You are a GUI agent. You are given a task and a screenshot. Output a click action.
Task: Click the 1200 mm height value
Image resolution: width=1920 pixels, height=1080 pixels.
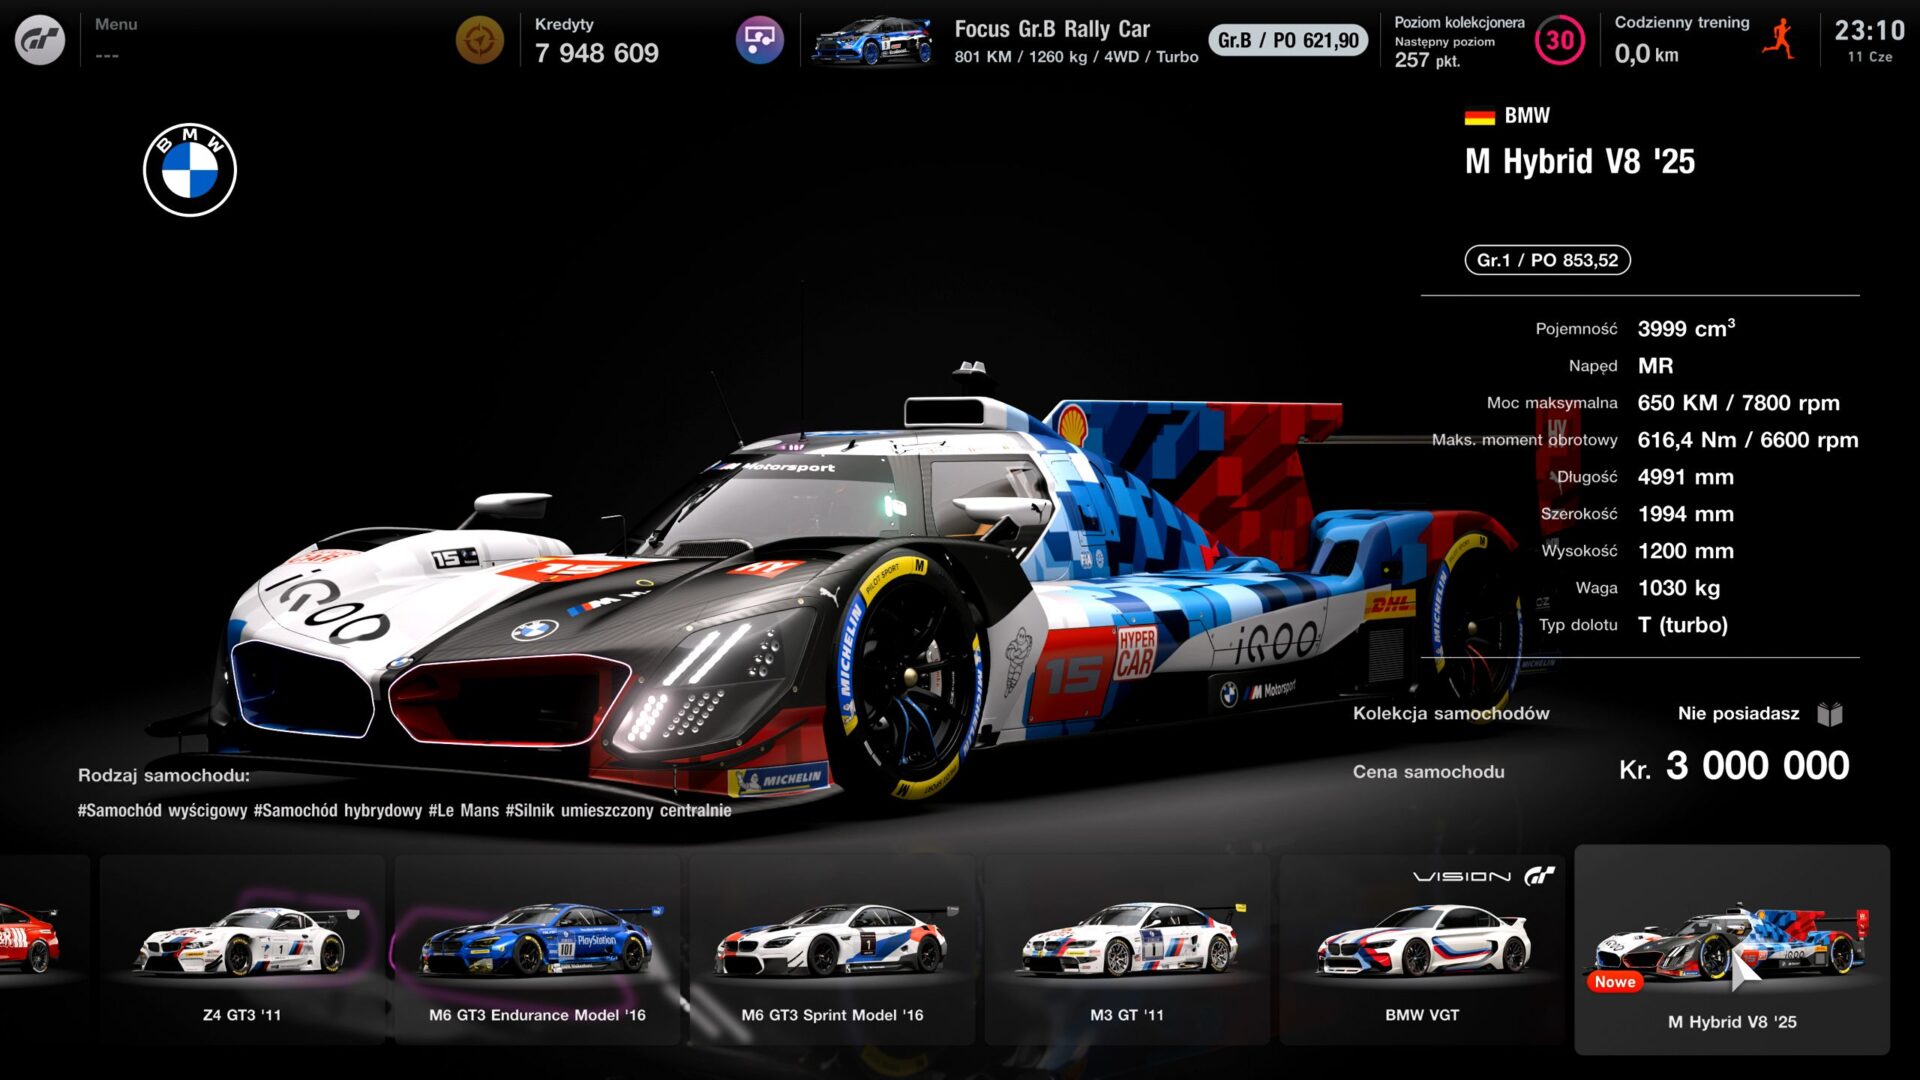pyautogui.click(x=1685, y=551)
